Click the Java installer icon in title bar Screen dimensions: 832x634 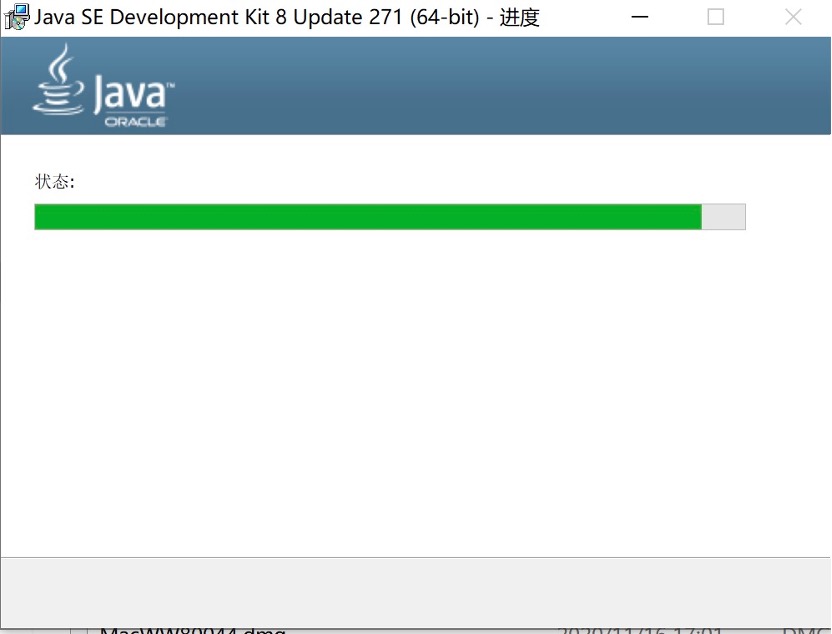[16, 17]
